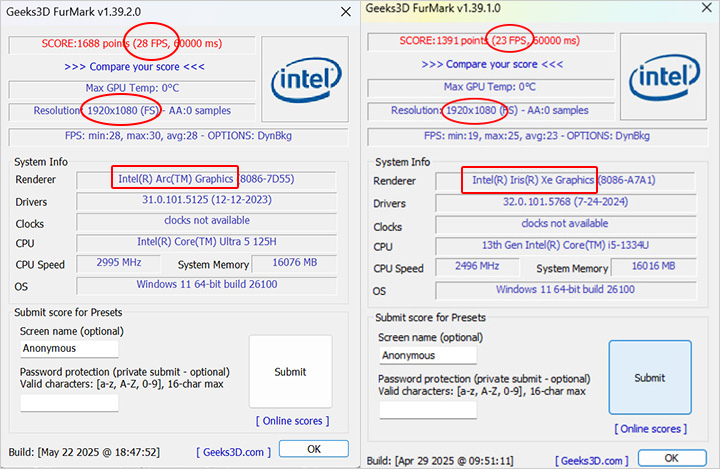Submit the score in FurMark v1.39.1.0 window
The height and width of the screenshot is (469, 720).
pos(650,378)
